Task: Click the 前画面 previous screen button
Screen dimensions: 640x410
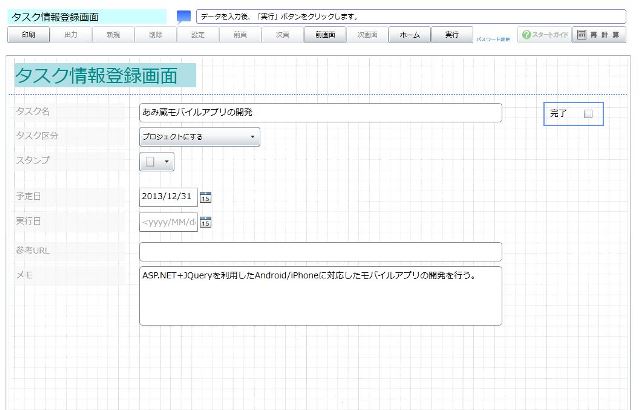Action: coord(324,35)
